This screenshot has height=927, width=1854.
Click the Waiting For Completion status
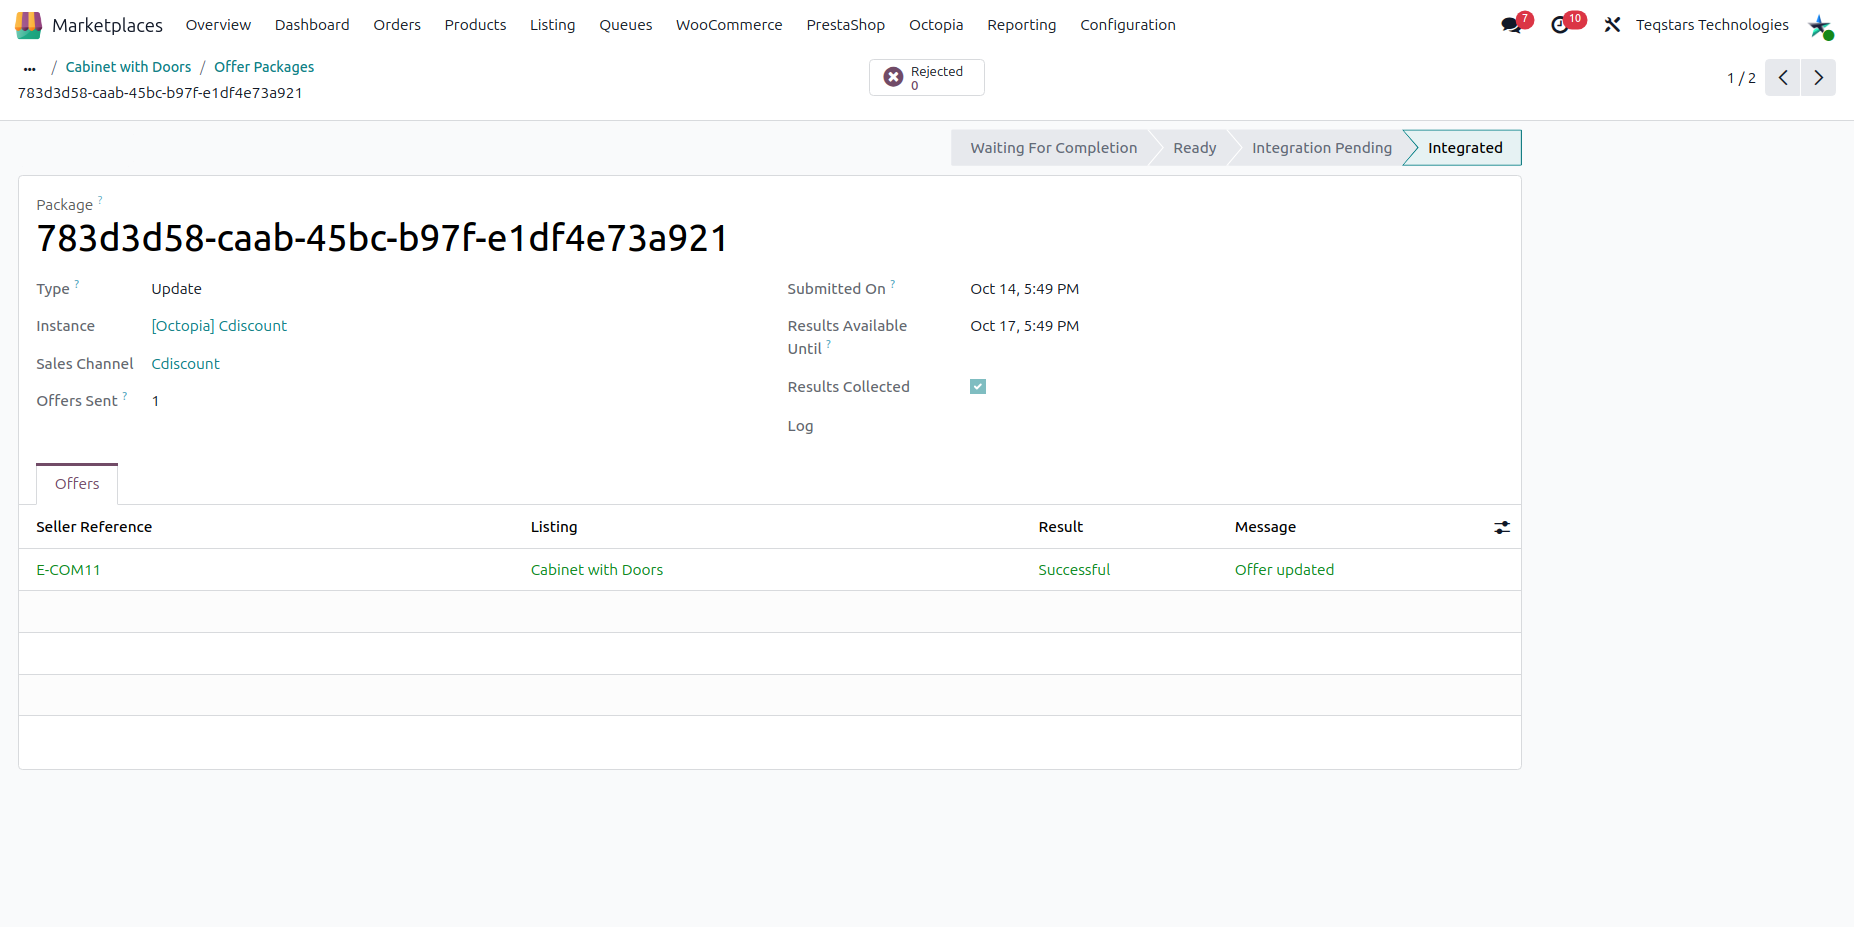click(1053, 148)
